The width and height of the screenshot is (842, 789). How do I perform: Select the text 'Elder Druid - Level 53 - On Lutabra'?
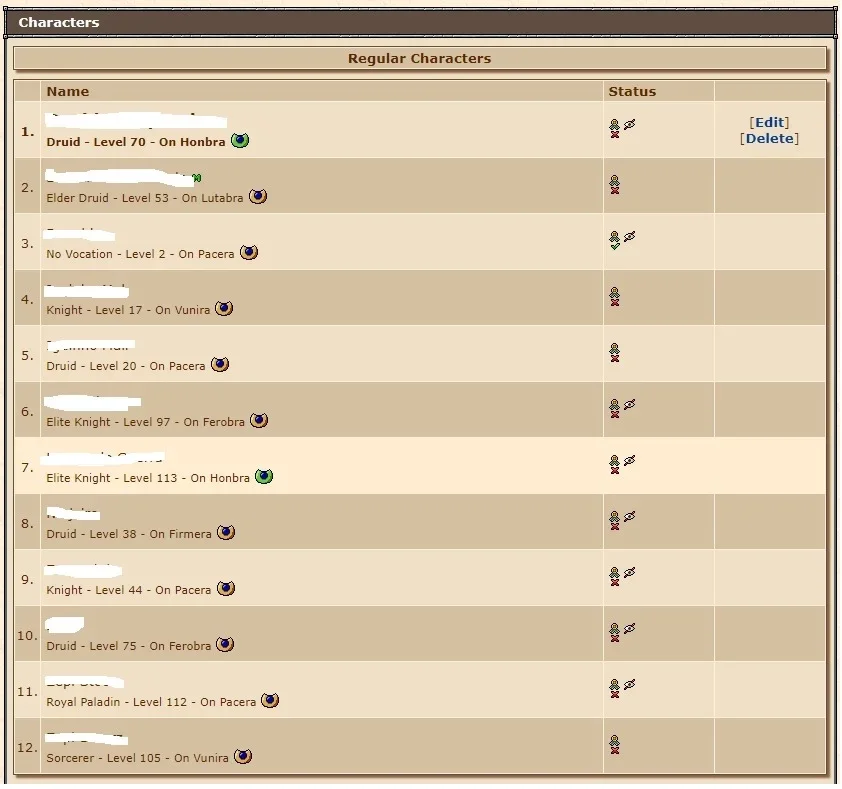144,198
